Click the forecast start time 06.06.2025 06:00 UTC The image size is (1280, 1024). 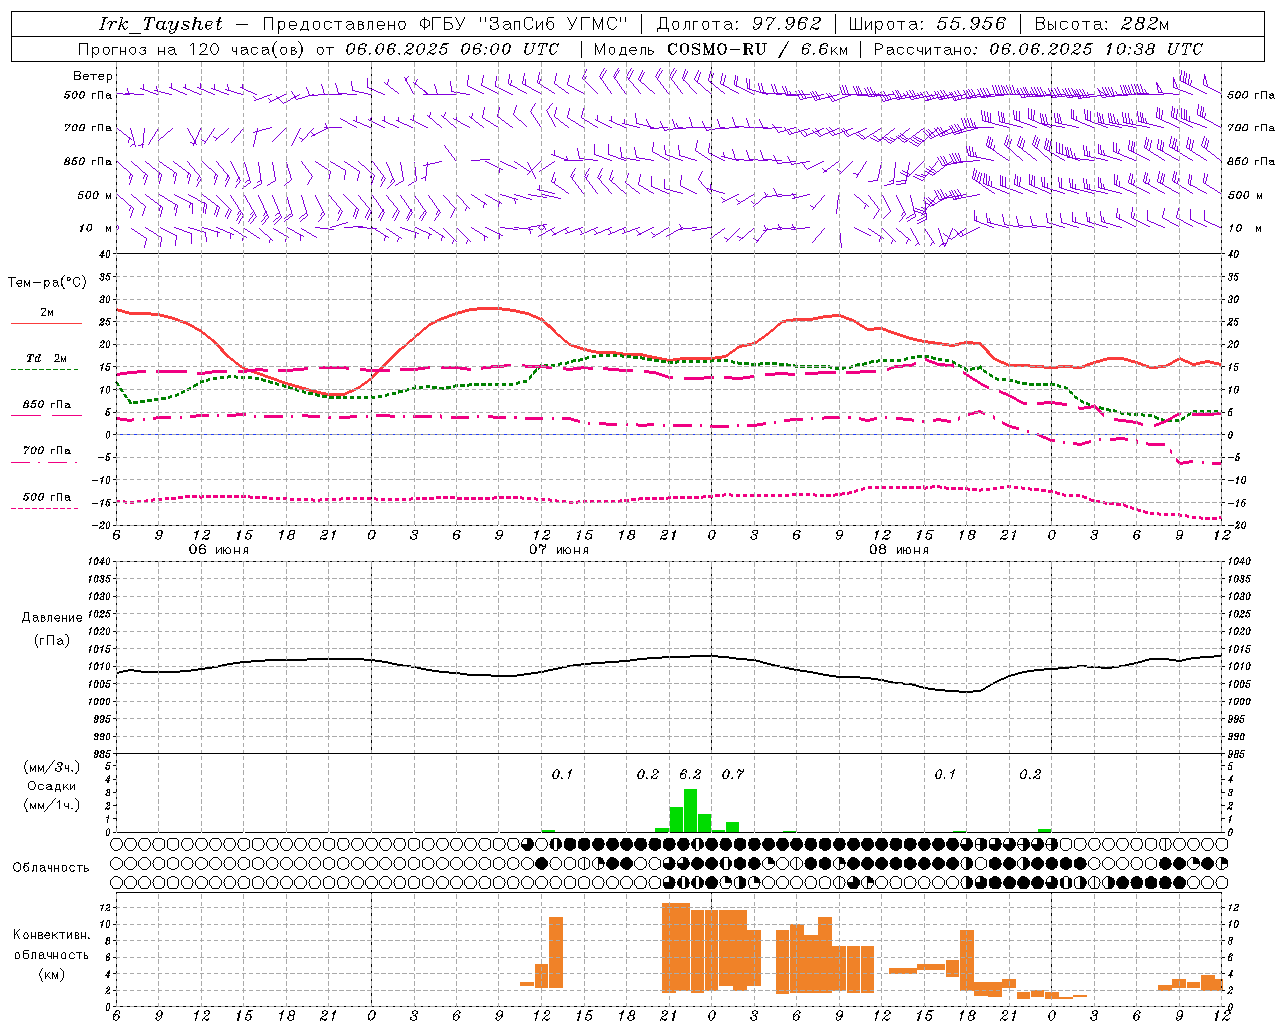tap(451, 49)
